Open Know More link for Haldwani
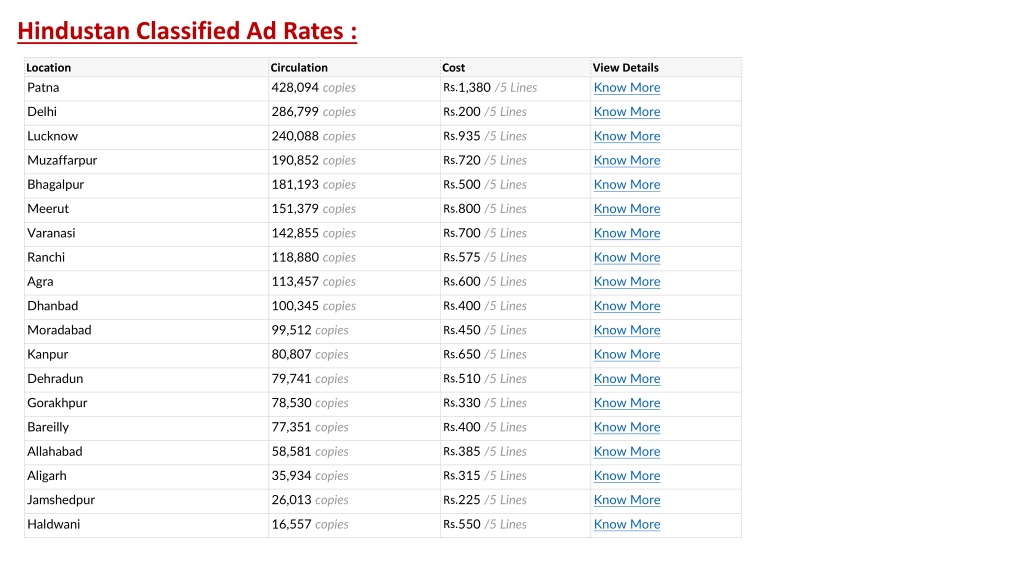The height and width of the screenshot is (576, 1024). [x=626, y=524]
